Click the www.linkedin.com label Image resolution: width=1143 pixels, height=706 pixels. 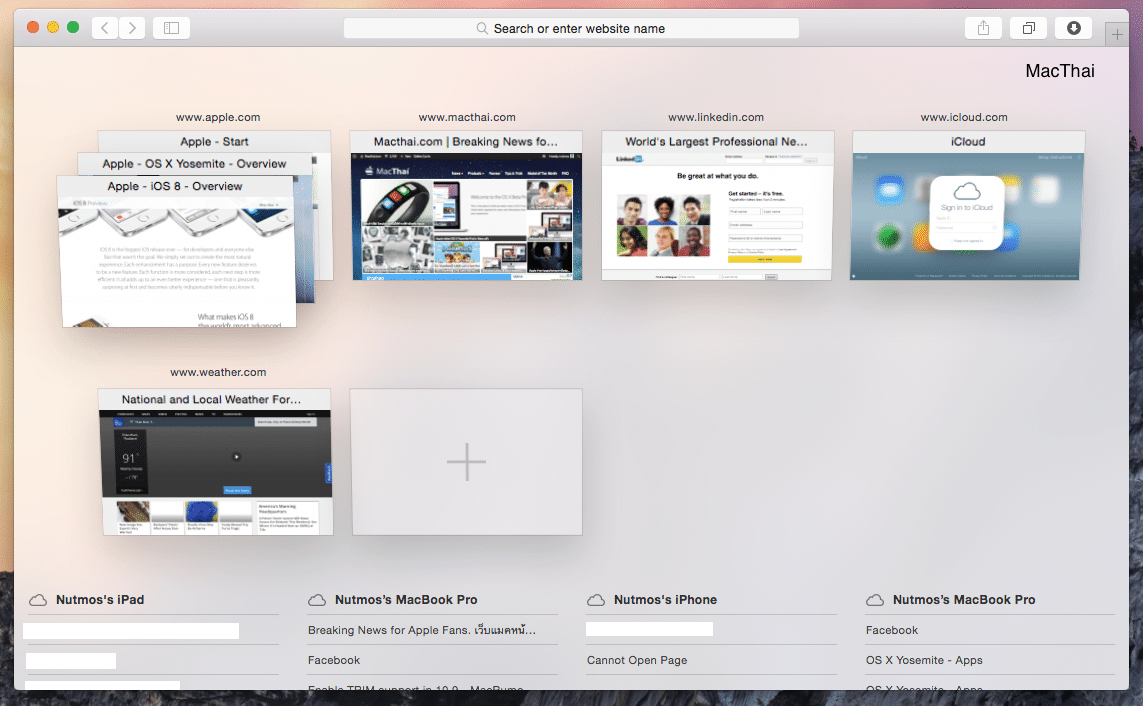click(716, 117)
